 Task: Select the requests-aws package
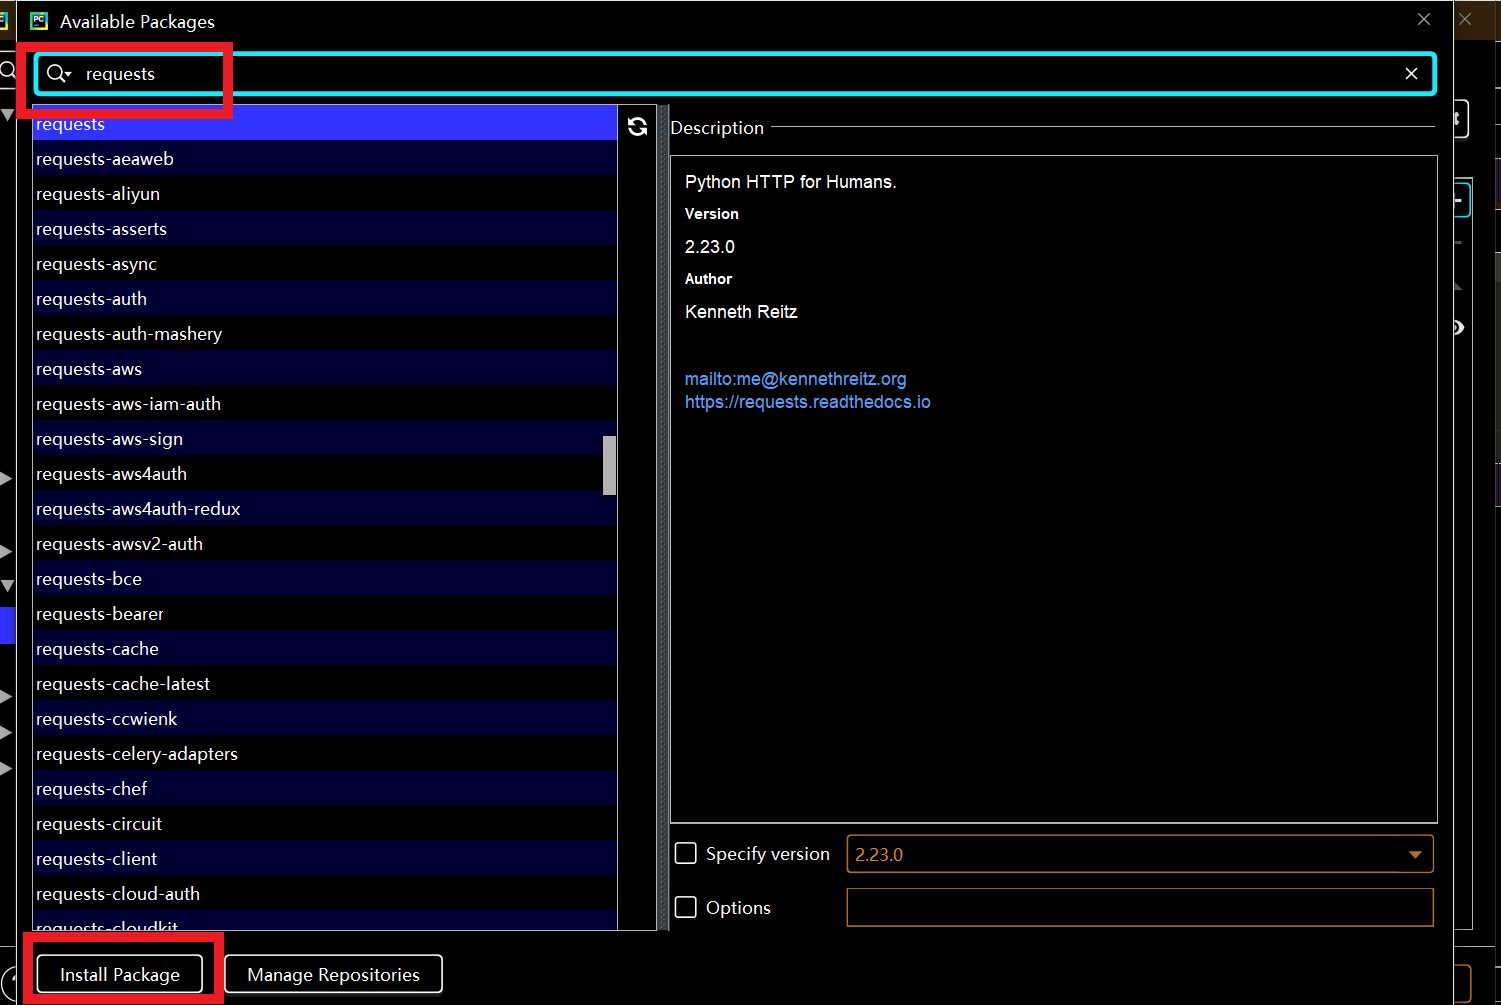coord(325,369)
